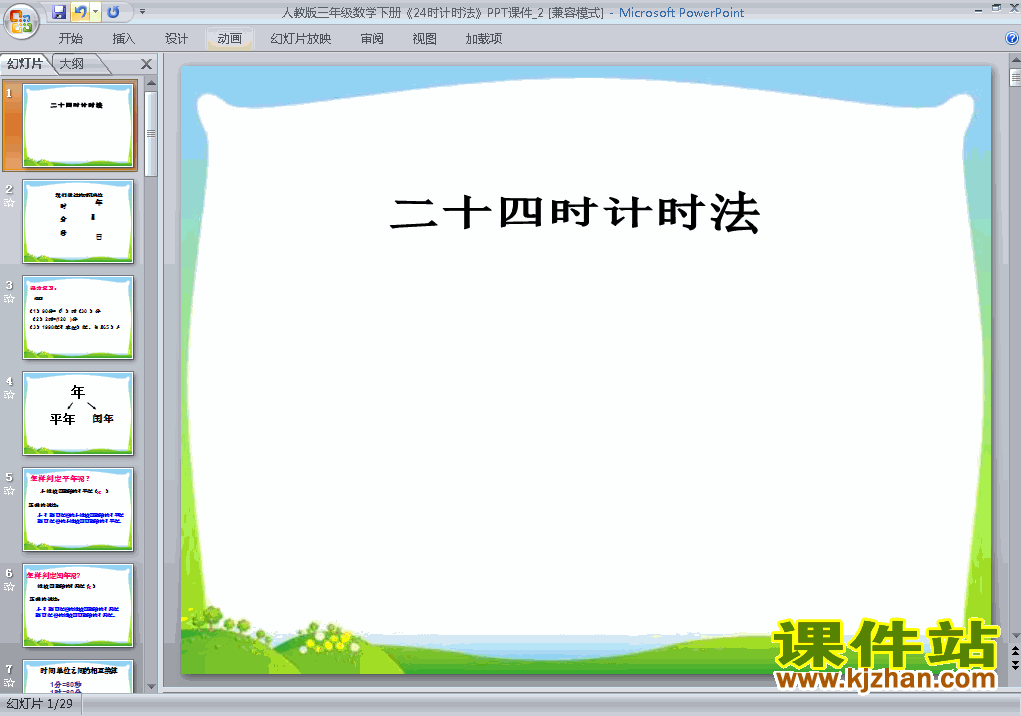Click the slide title 二十四时计时法

575,213
